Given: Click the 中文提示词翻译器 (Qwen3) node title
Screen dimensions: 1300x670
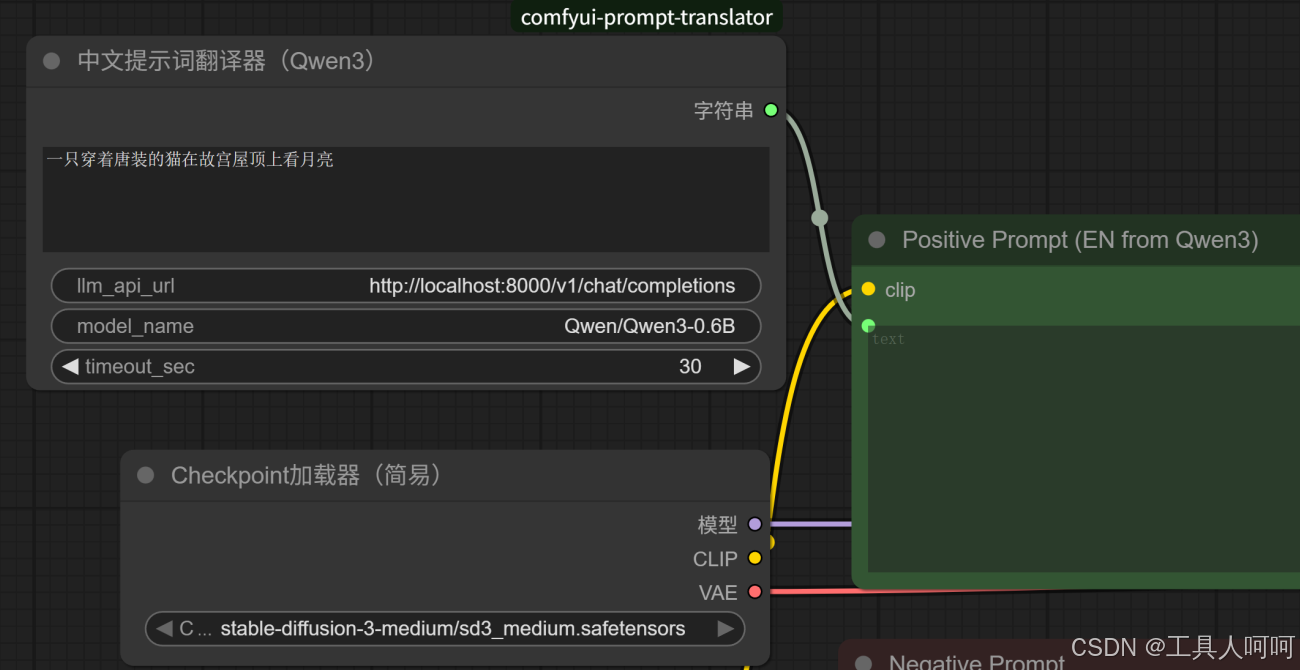Looking at the screenshot, I should tap(227, 62).
